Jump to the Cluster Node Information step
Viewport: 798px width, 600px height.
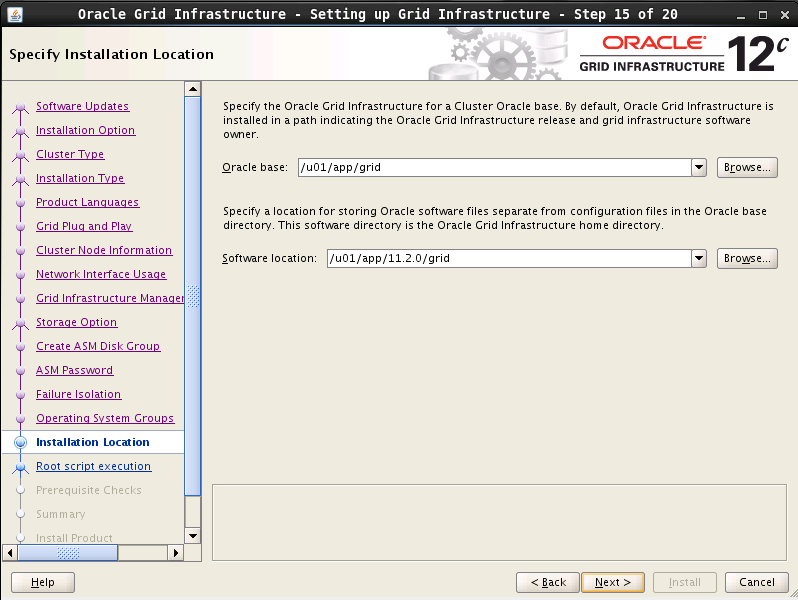click(x=104, y=250)
